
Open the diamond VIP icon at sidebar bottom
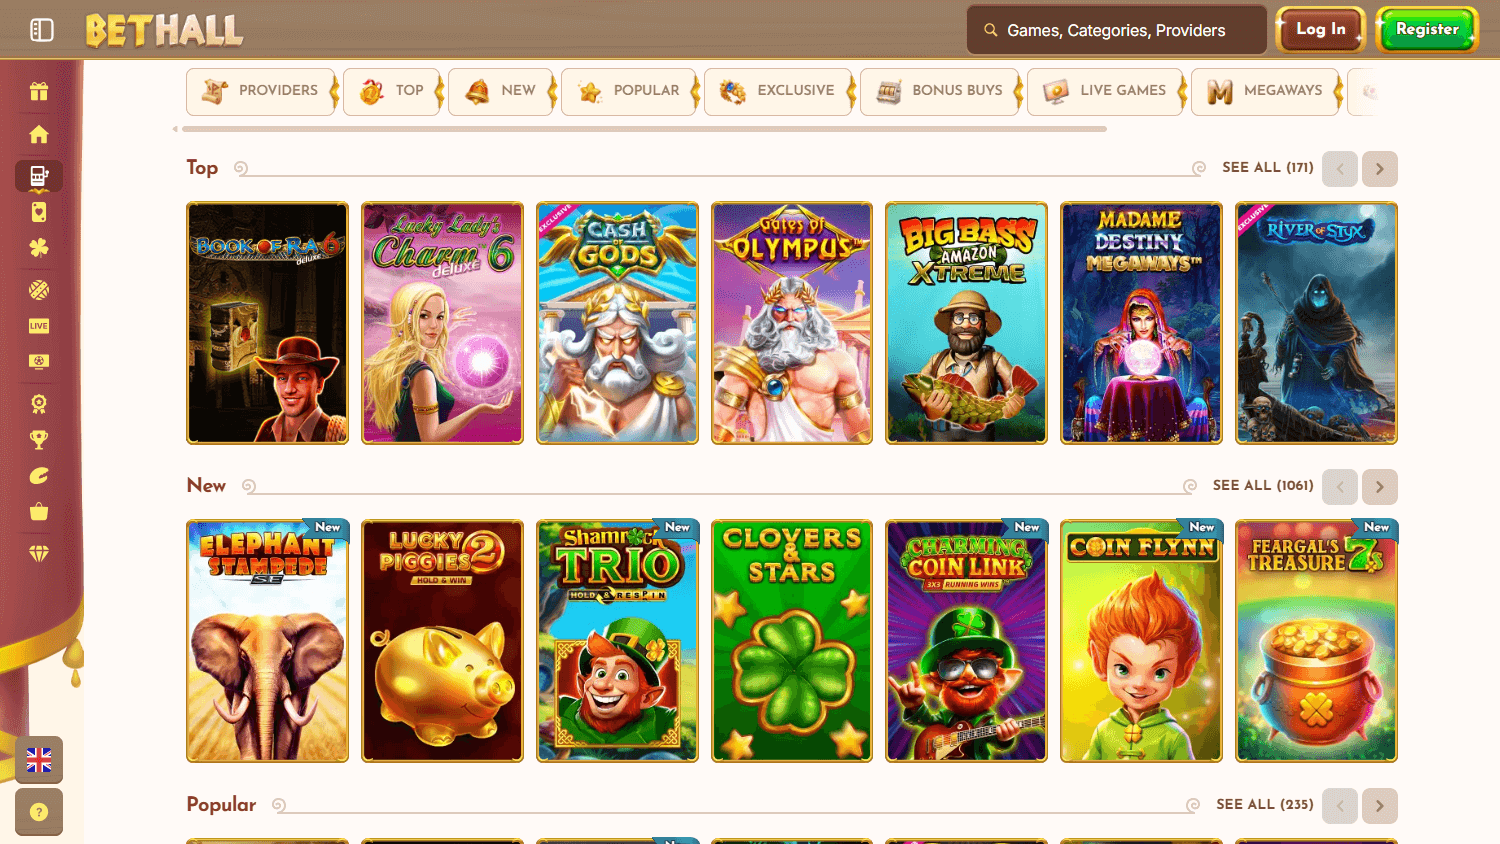coord(38,551)
